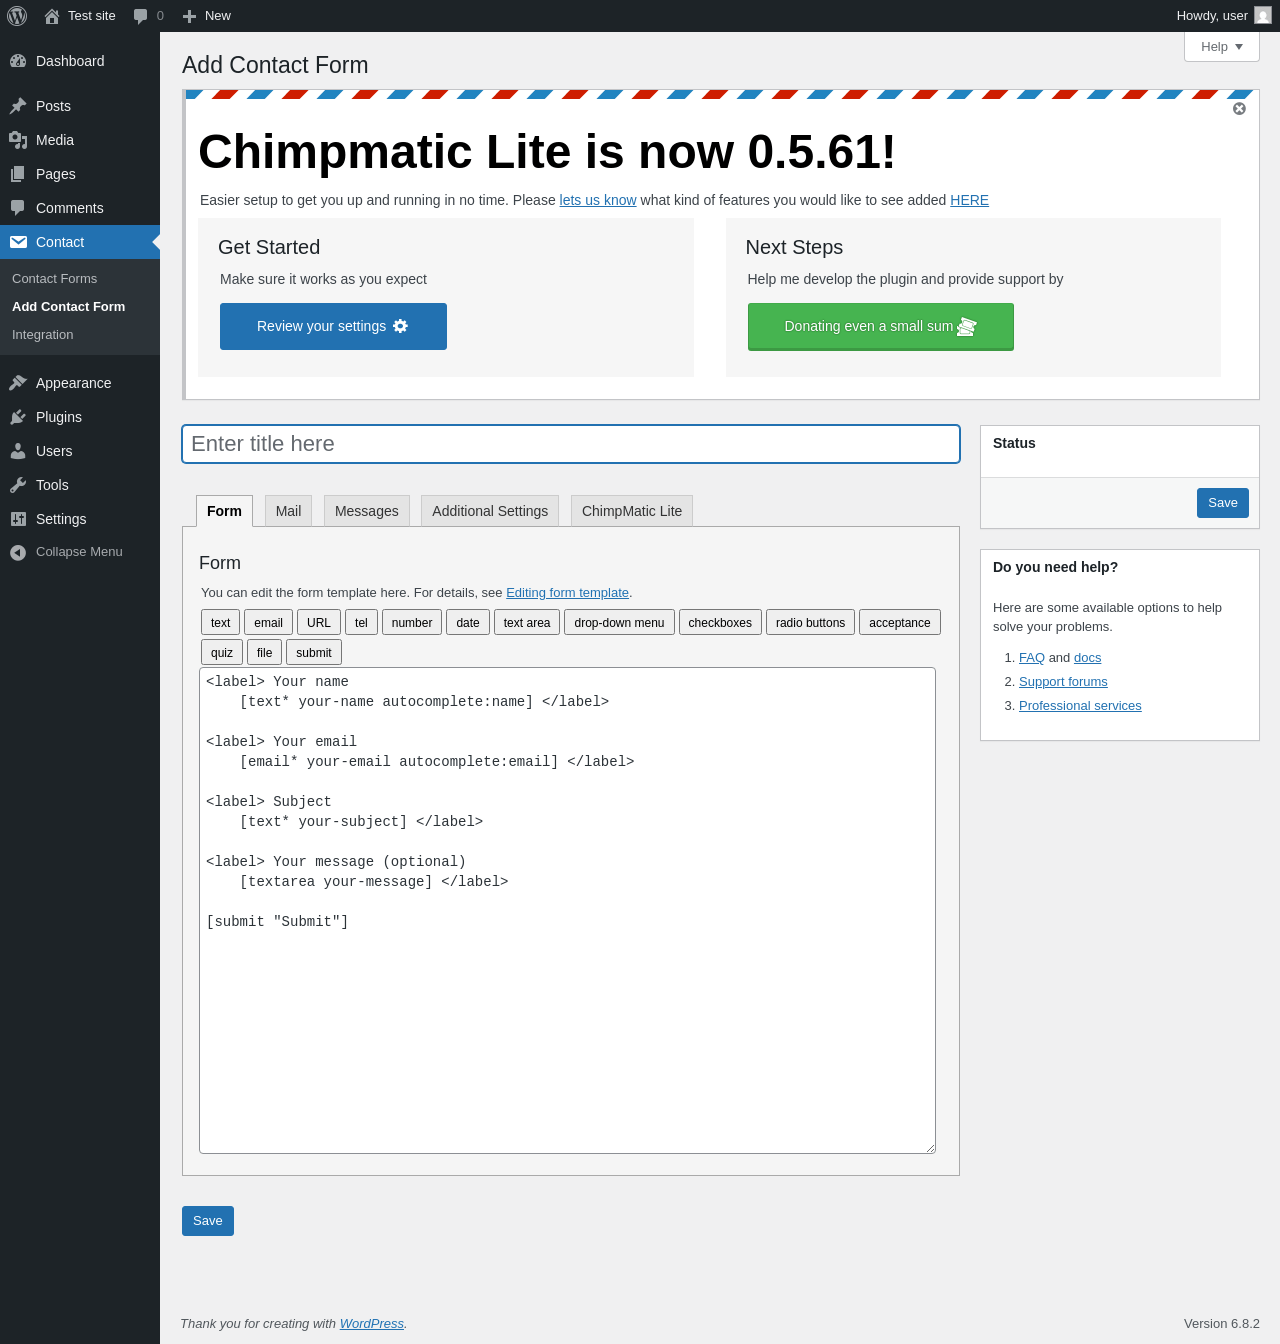Image resolution: width=1280 pixels, height=1344 pixels.
Task: Insert a submit form tag
Action: 314,652
